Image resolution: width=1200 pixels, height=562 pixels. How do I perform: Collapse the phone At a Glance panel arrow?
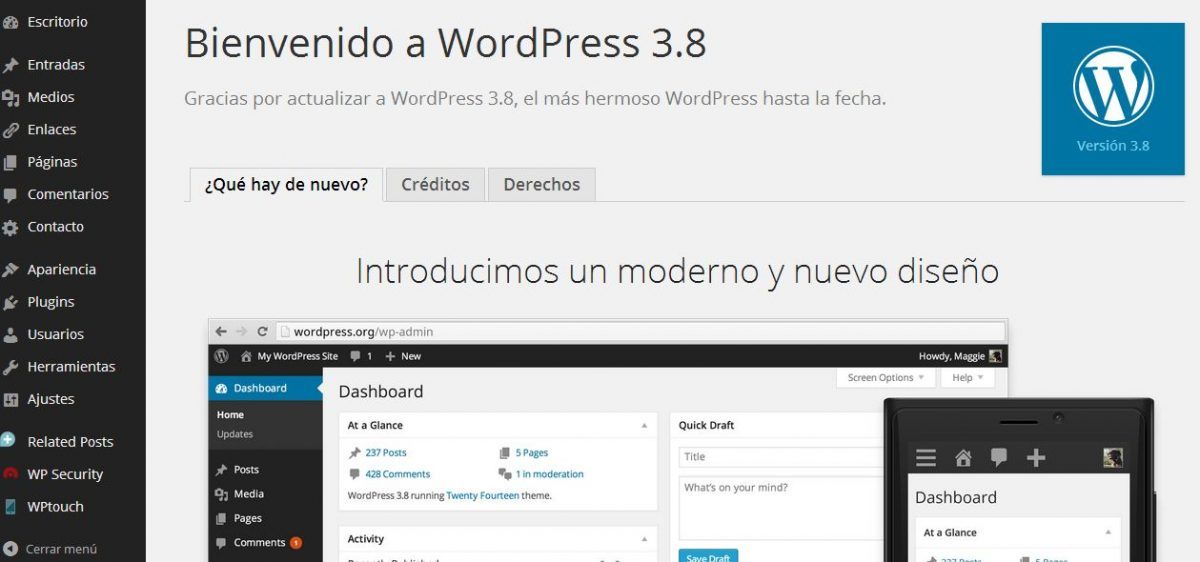point(1108,533)
